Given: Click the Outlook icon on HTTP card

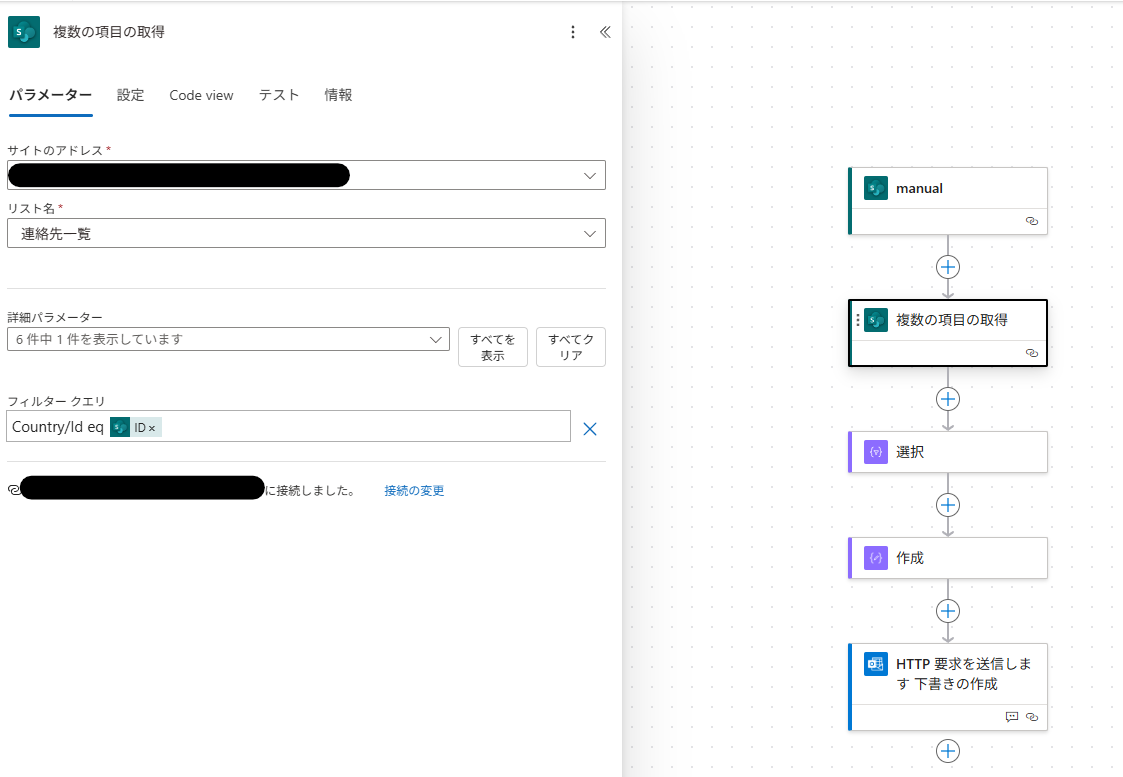Looking at the screenshot, I should [x=876, y=664].
